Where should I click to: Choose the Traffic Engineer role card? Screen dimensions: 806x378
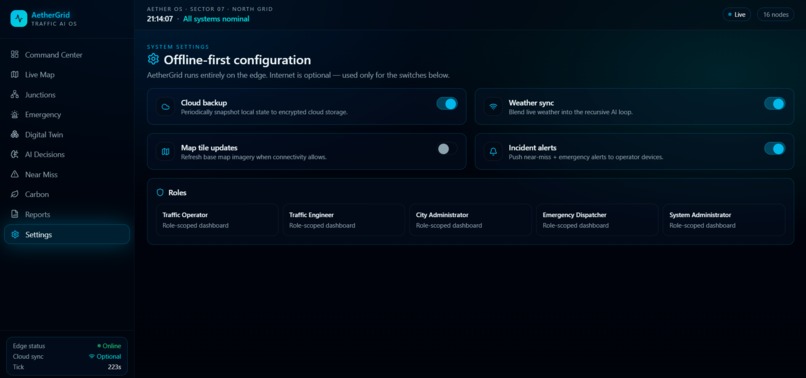tap(343, 220)
